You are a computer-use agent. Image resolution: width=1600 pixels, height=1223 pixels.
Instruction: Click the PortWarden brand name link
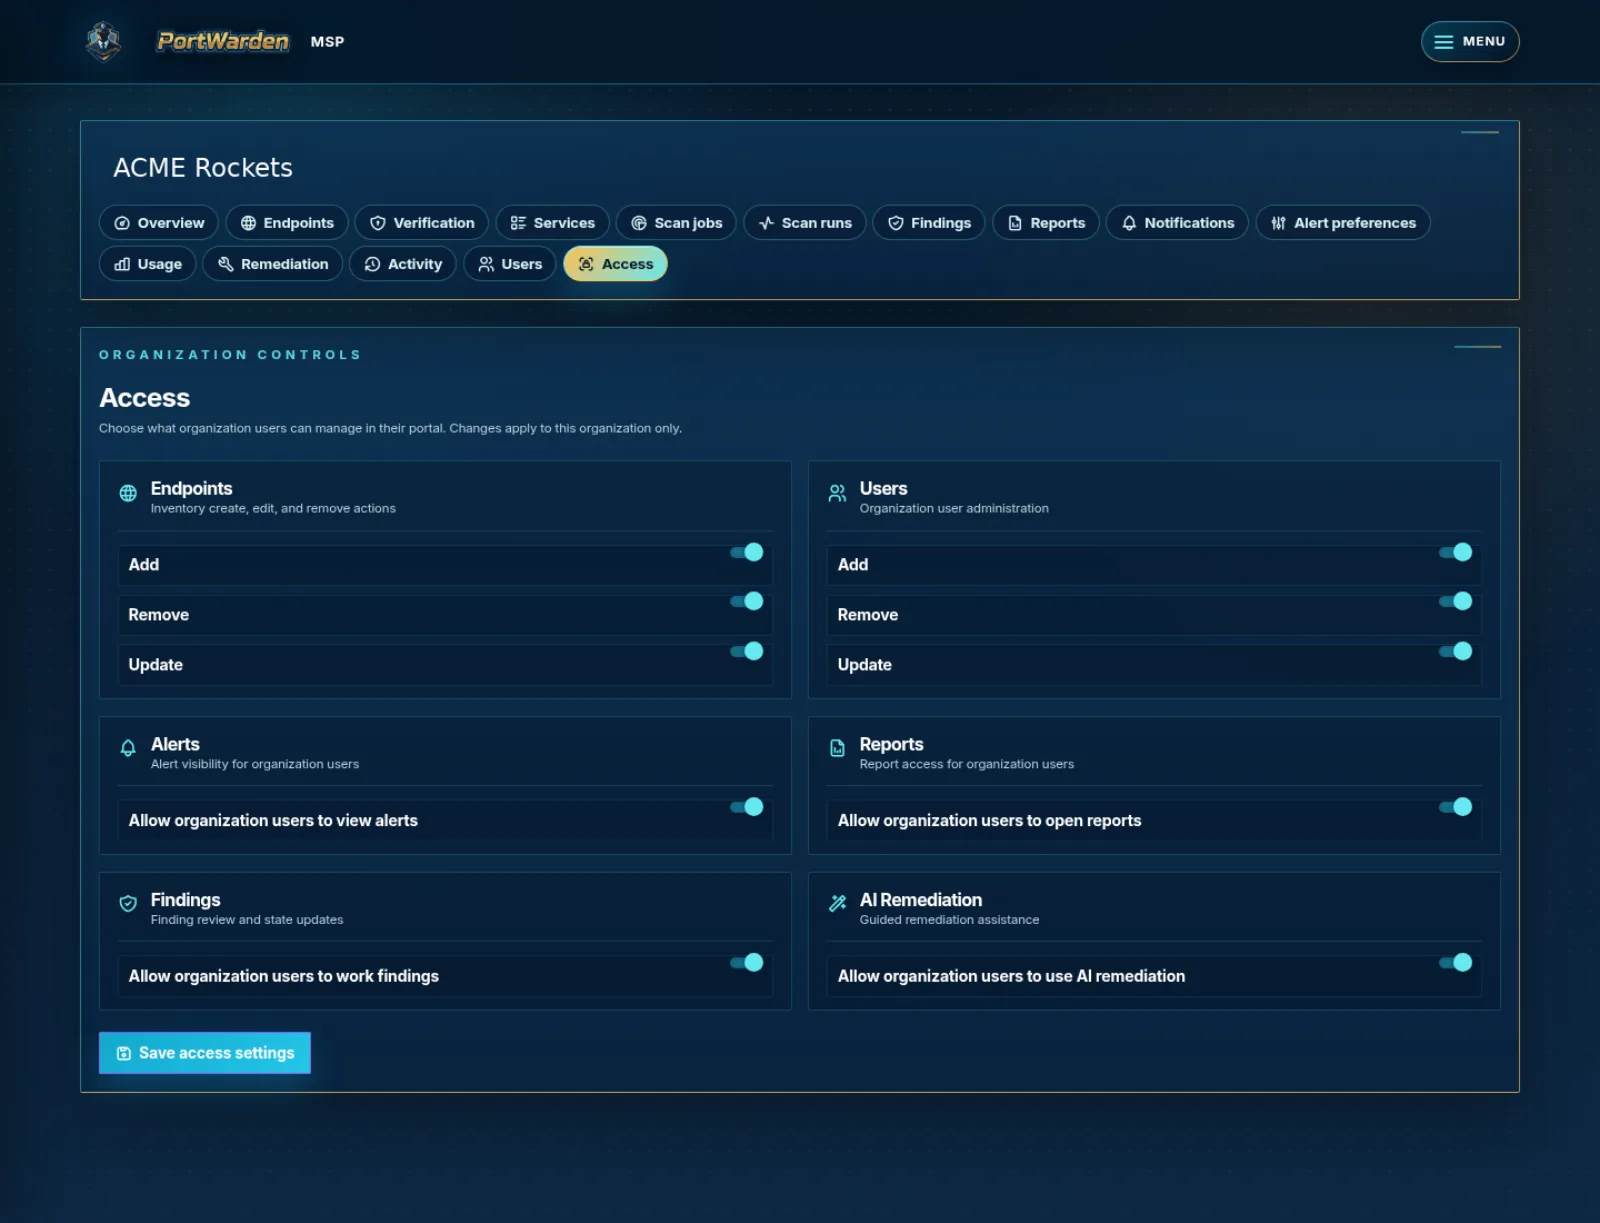223,41
